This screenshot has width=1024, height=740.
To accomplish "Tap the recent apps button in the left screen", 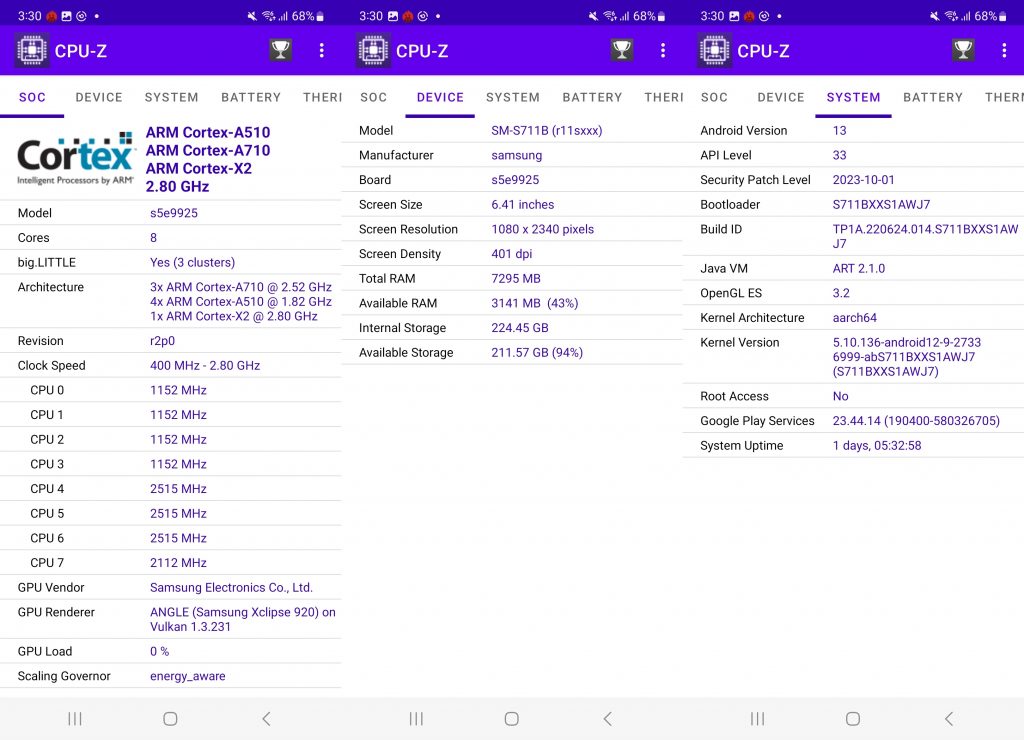I will pos(75,719).
